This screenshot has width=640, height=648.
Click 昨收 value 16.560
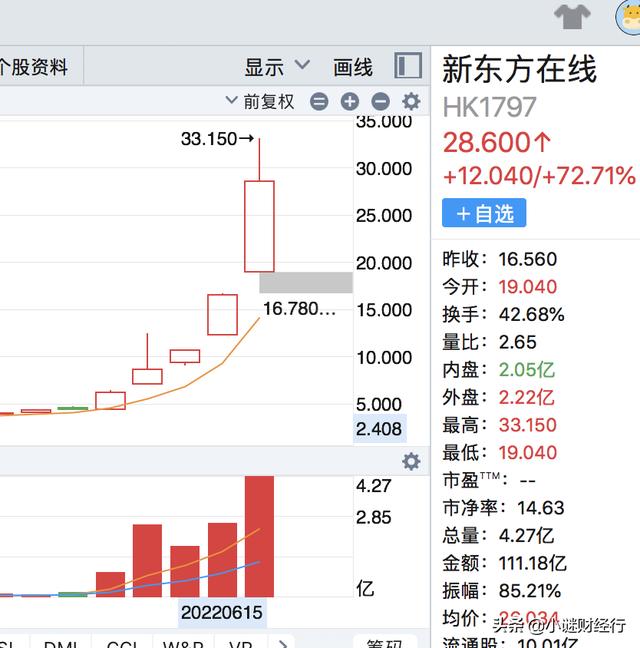click(528, 259)
